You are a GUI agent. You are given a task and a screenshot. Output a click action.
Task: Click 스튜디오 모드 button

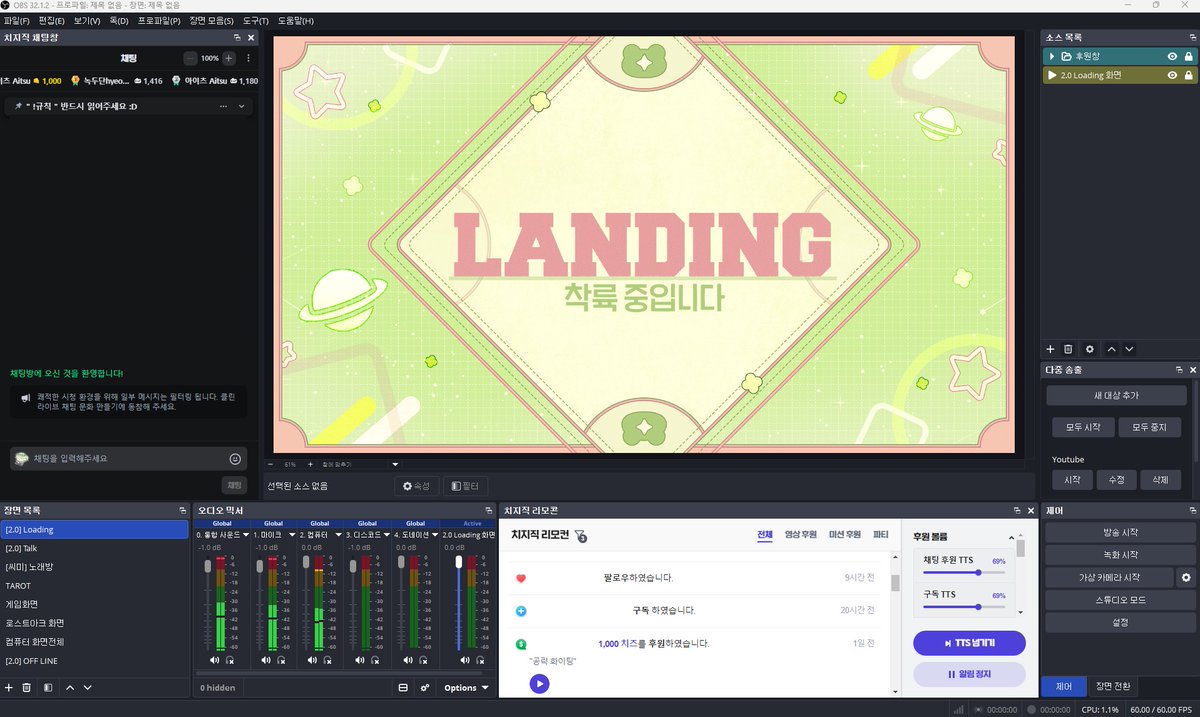(1119, 600)
